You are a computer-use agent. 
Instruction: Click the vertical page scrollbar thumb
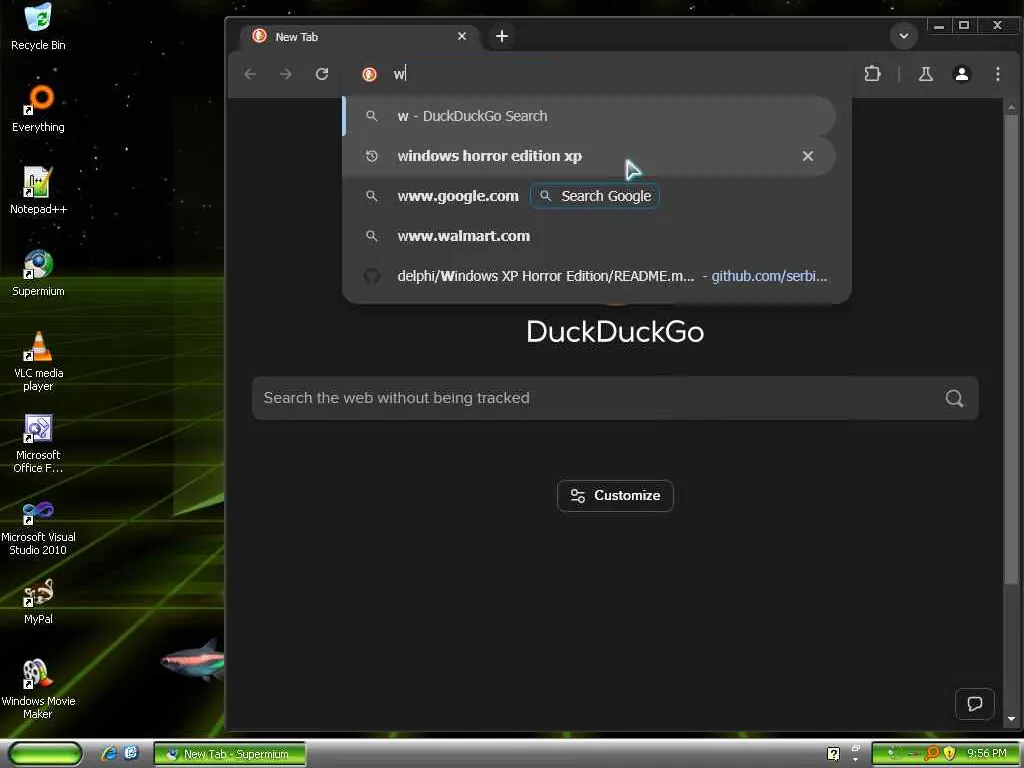click(x=1012, y=348)
